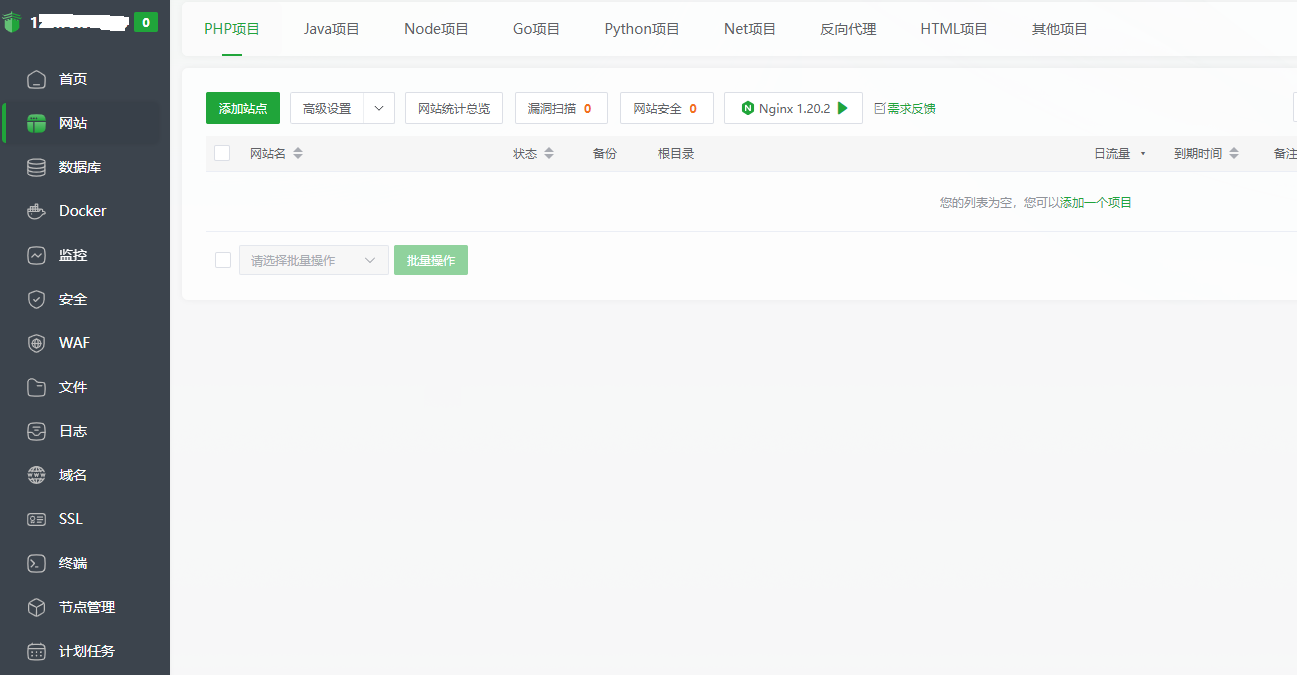Click the 添加站点 button
The image size is (1297, 675).
[242, 107]
